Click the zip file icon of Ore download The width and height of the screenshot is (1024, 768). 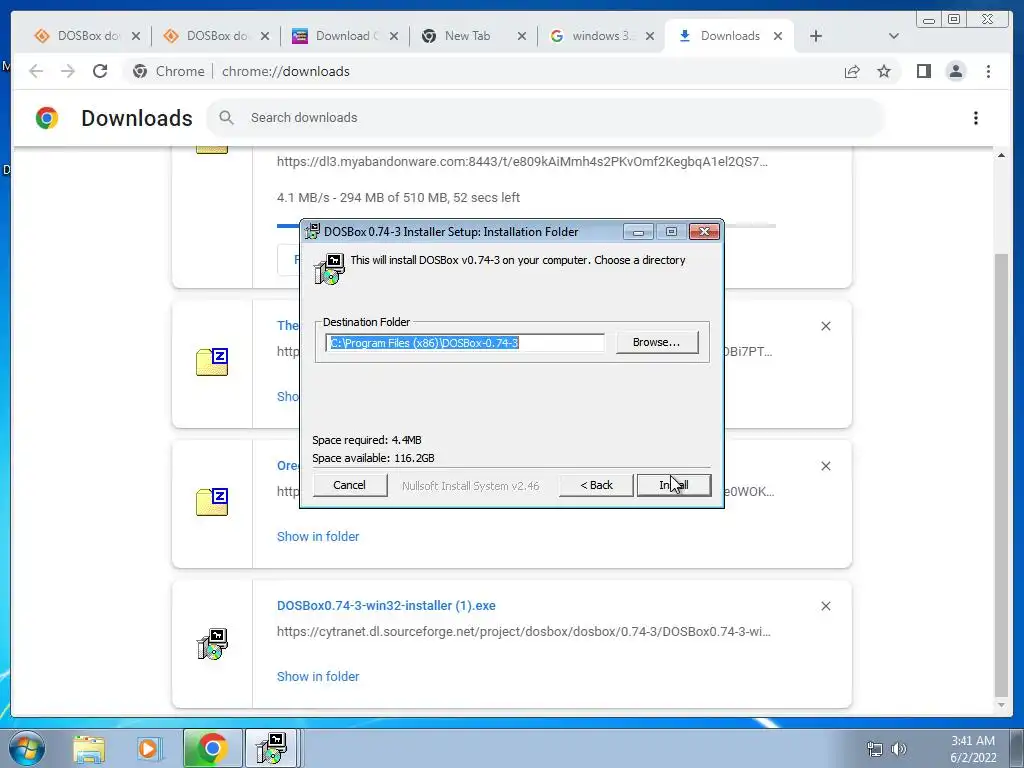pos(212,502)
